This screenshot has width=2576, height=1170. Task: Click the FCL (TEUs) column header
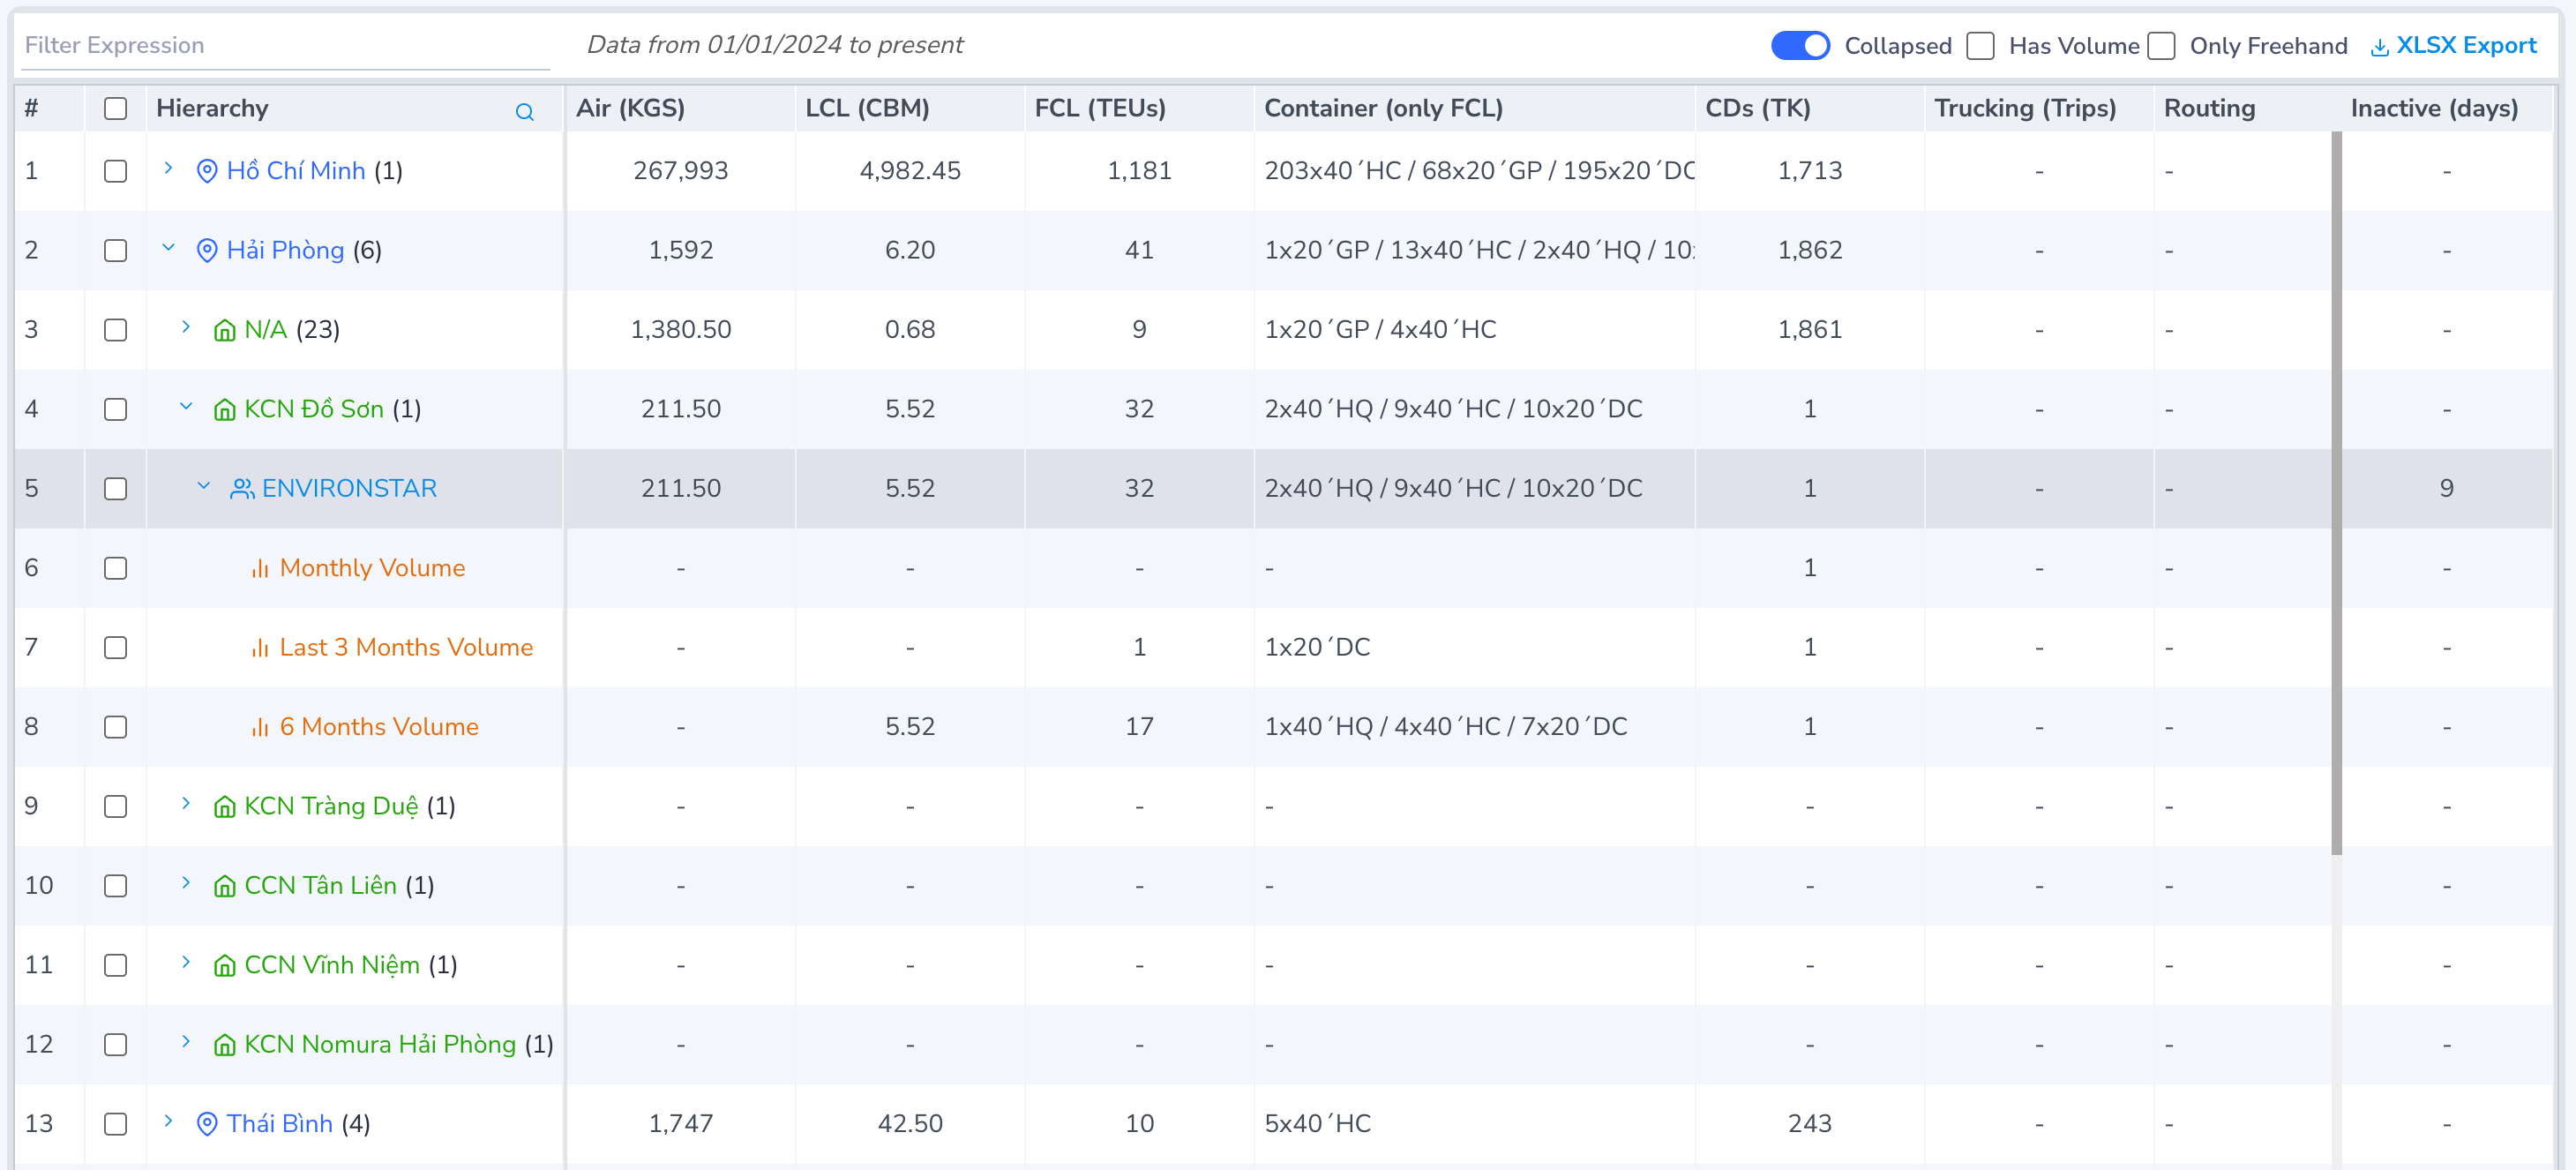point(1100,108)
